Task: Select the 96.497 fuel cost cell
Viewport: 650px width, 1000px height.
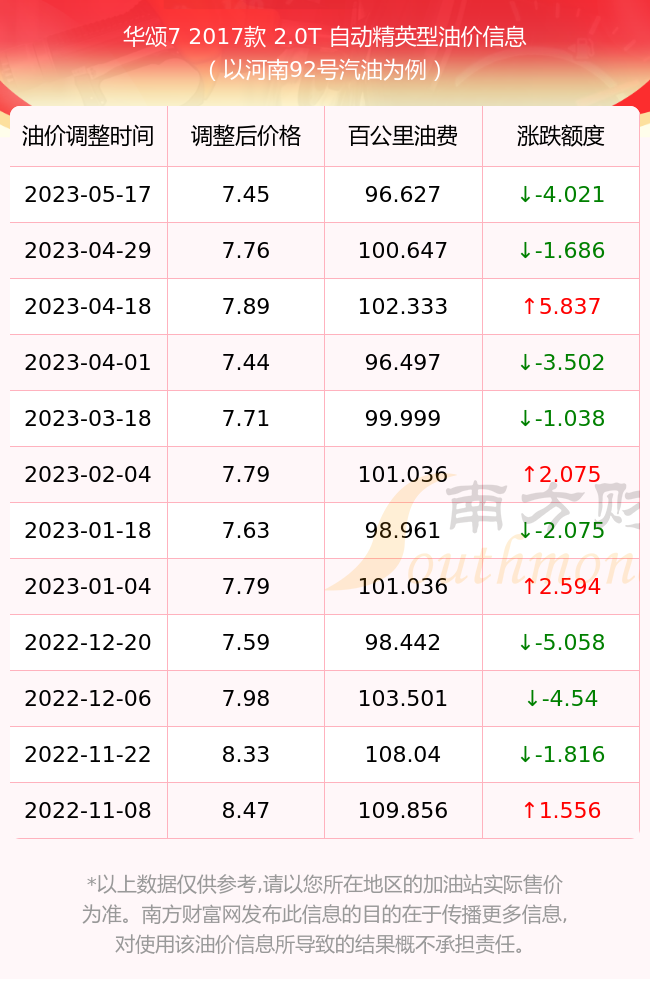Action: [403, 363]
